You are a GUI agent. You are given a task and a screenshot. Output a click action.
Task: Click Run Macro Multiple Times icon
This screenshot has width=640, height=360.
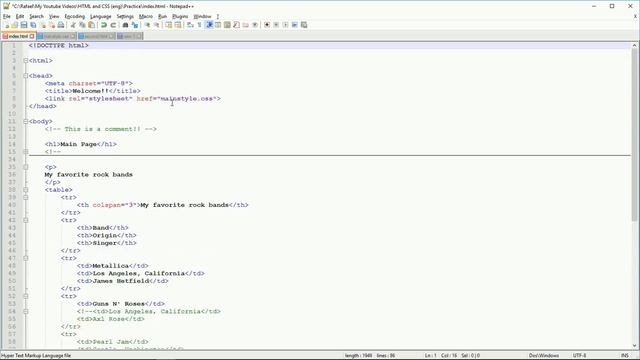(294, 25)
